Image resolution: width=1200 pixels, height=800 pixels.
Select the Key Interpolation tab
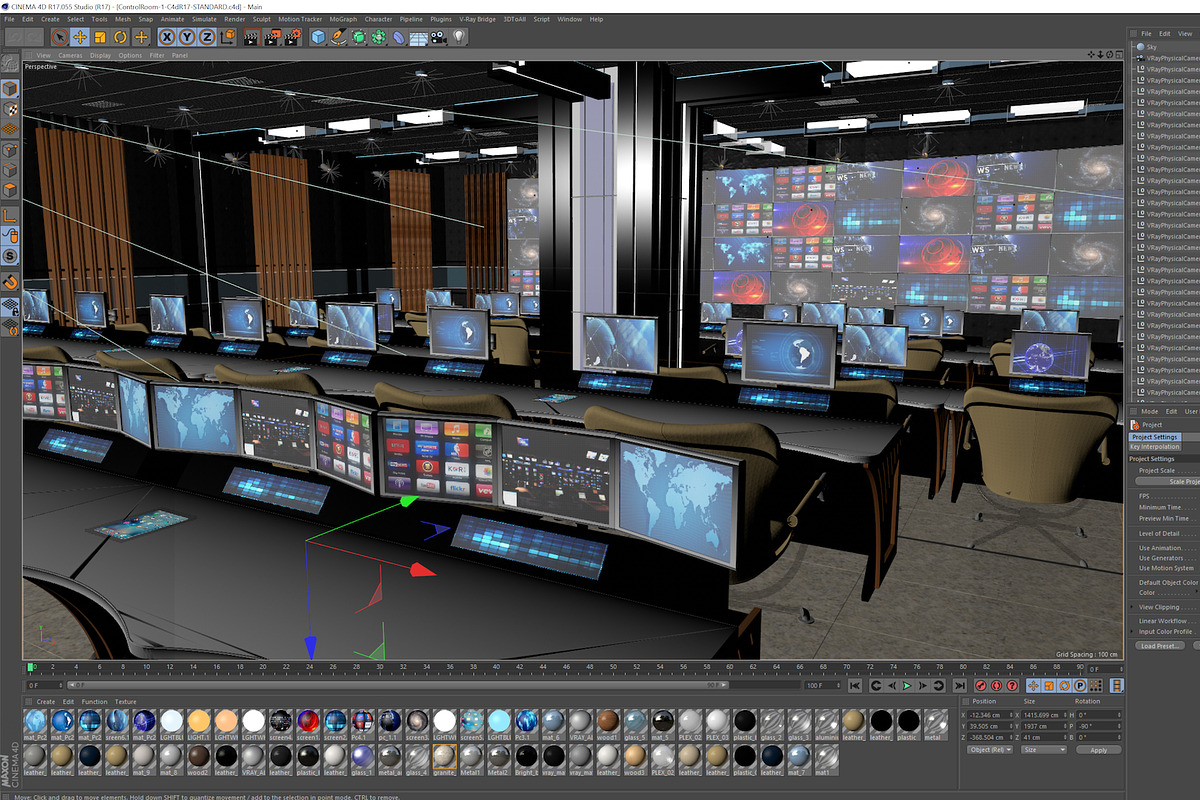click(1155, 447)
